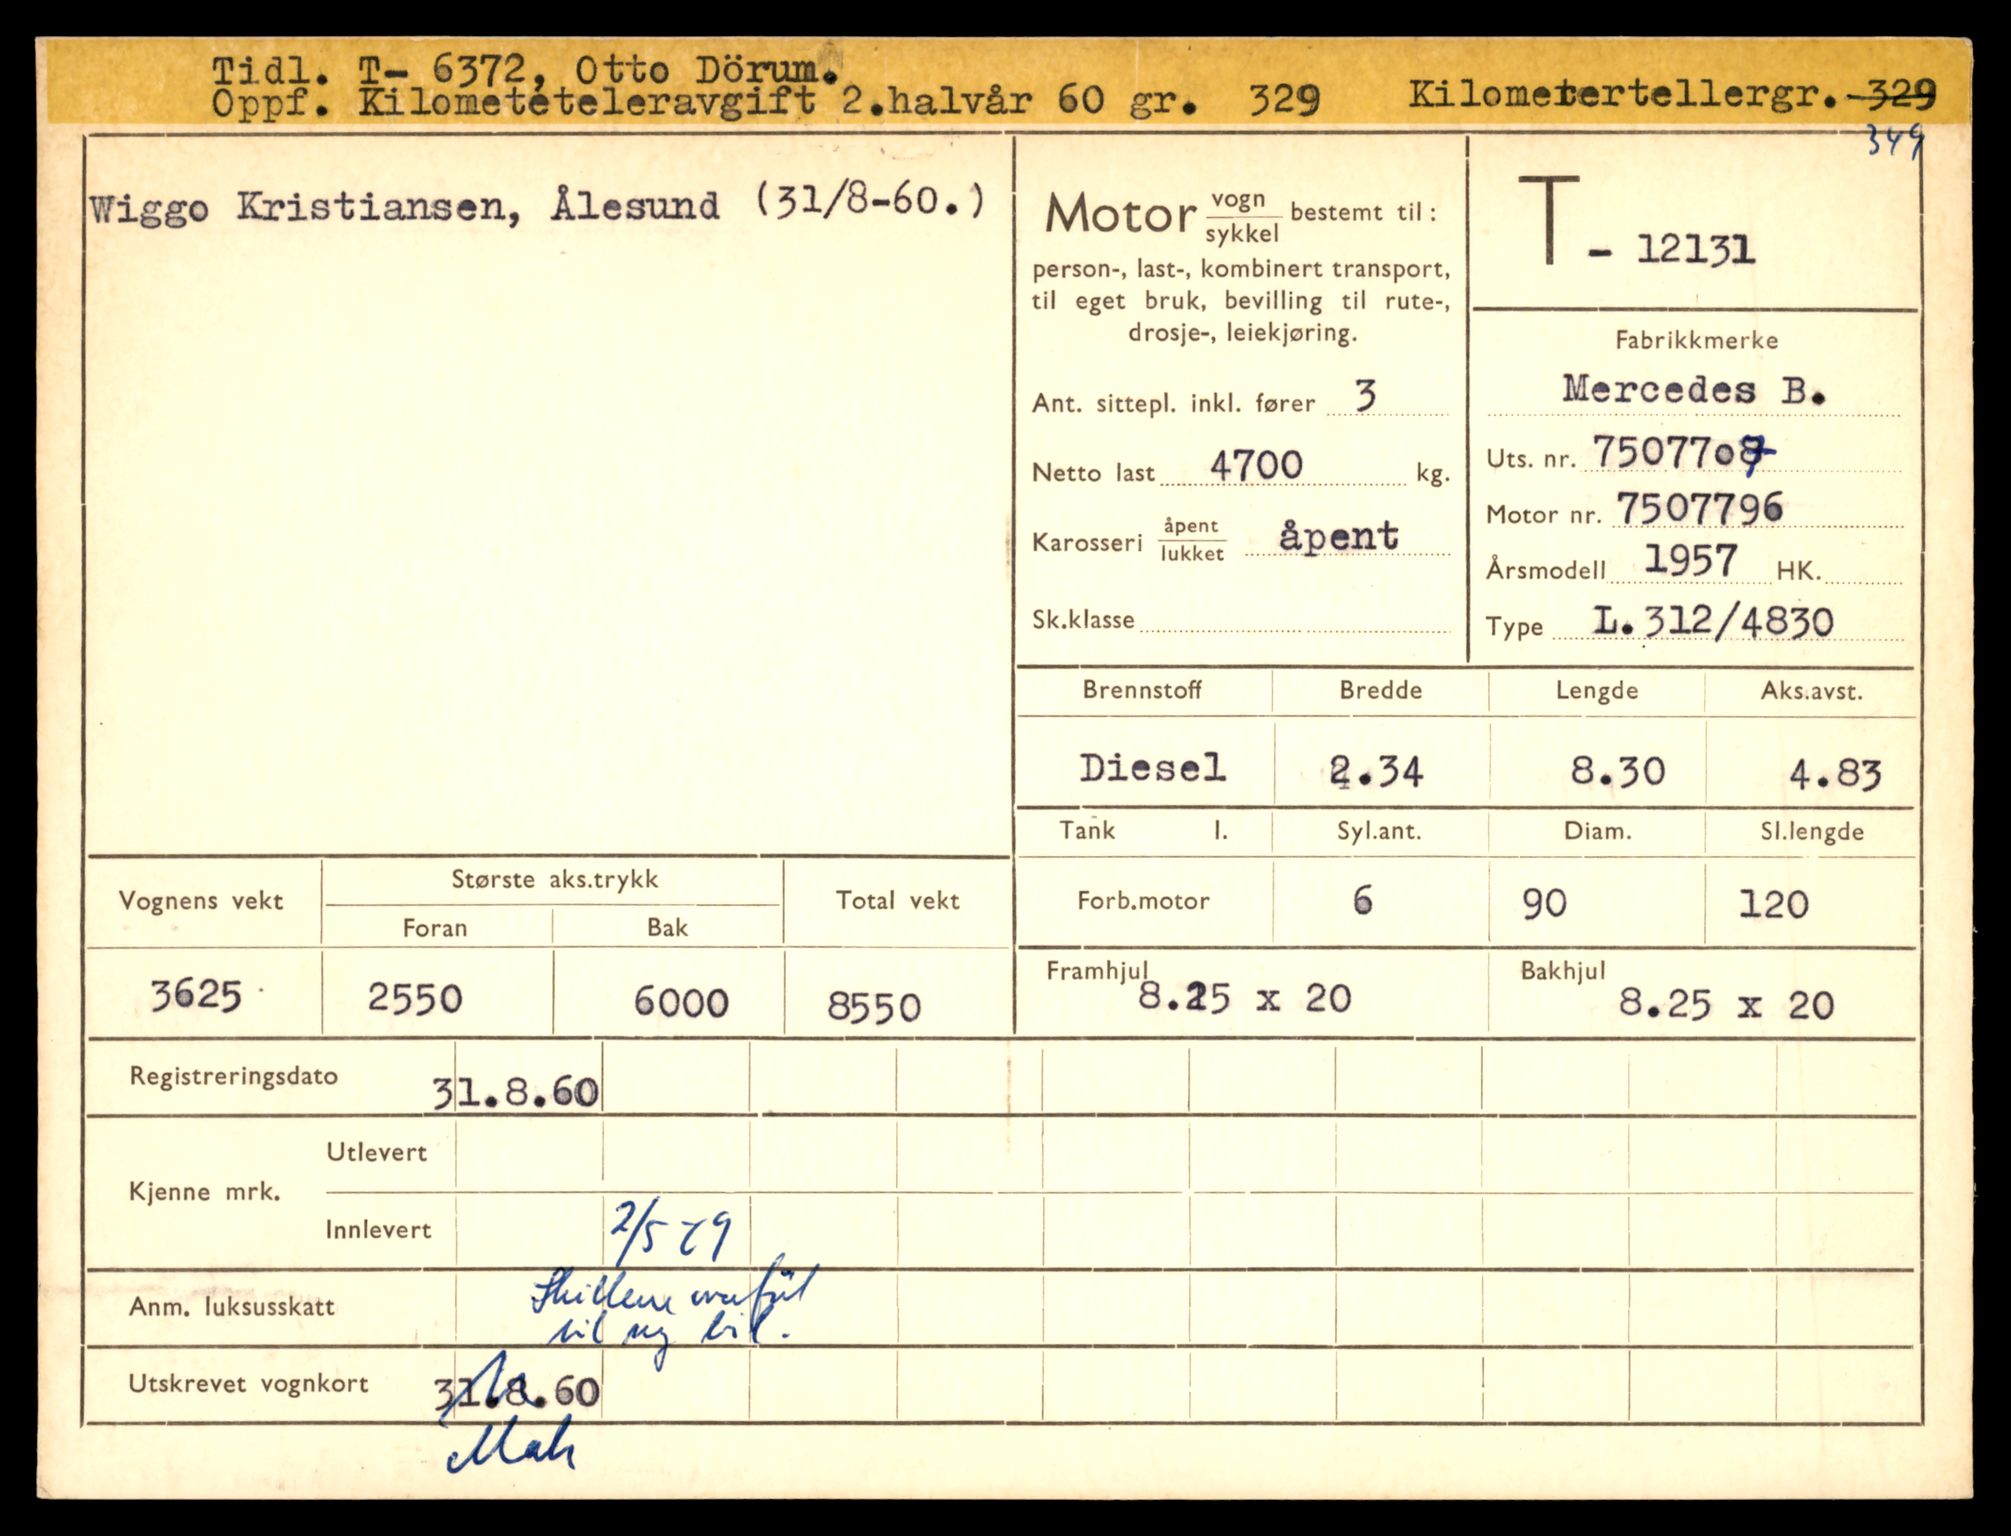
Task: Click the Vognens vekt value 3625
Action: pyautogui.click(x=196, y=995)
